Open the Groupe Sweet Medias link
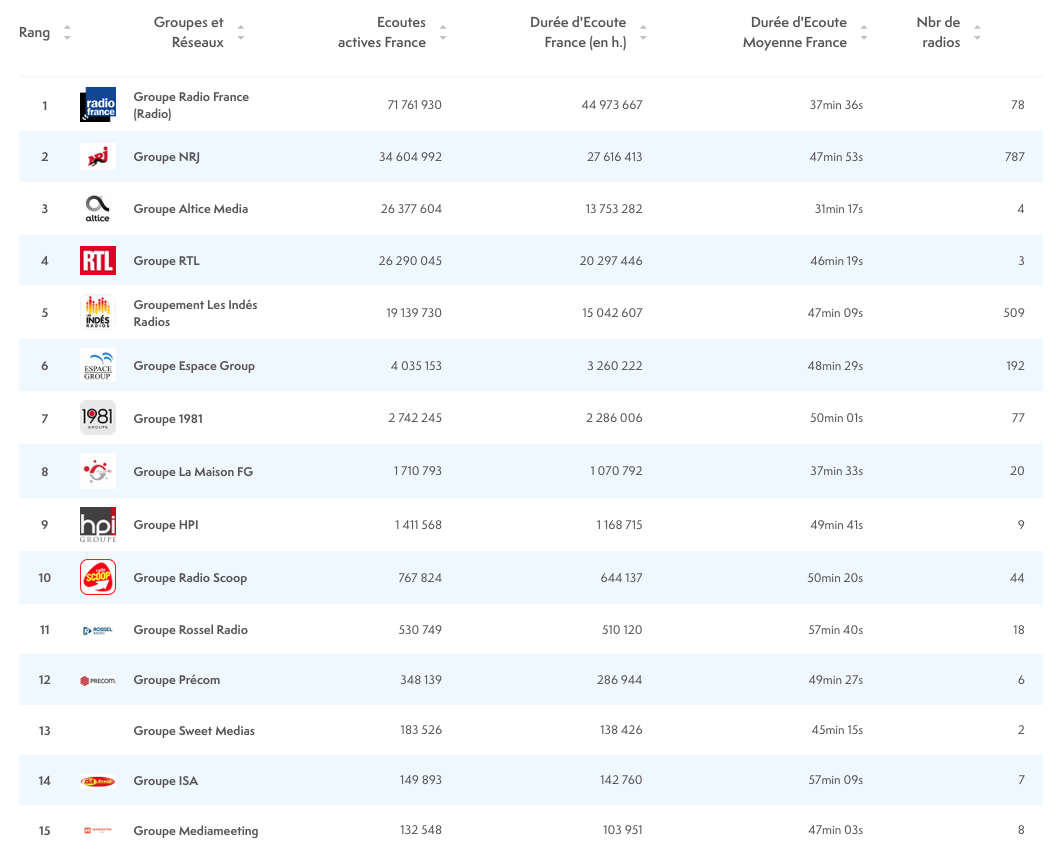 [x=194, y=731]
